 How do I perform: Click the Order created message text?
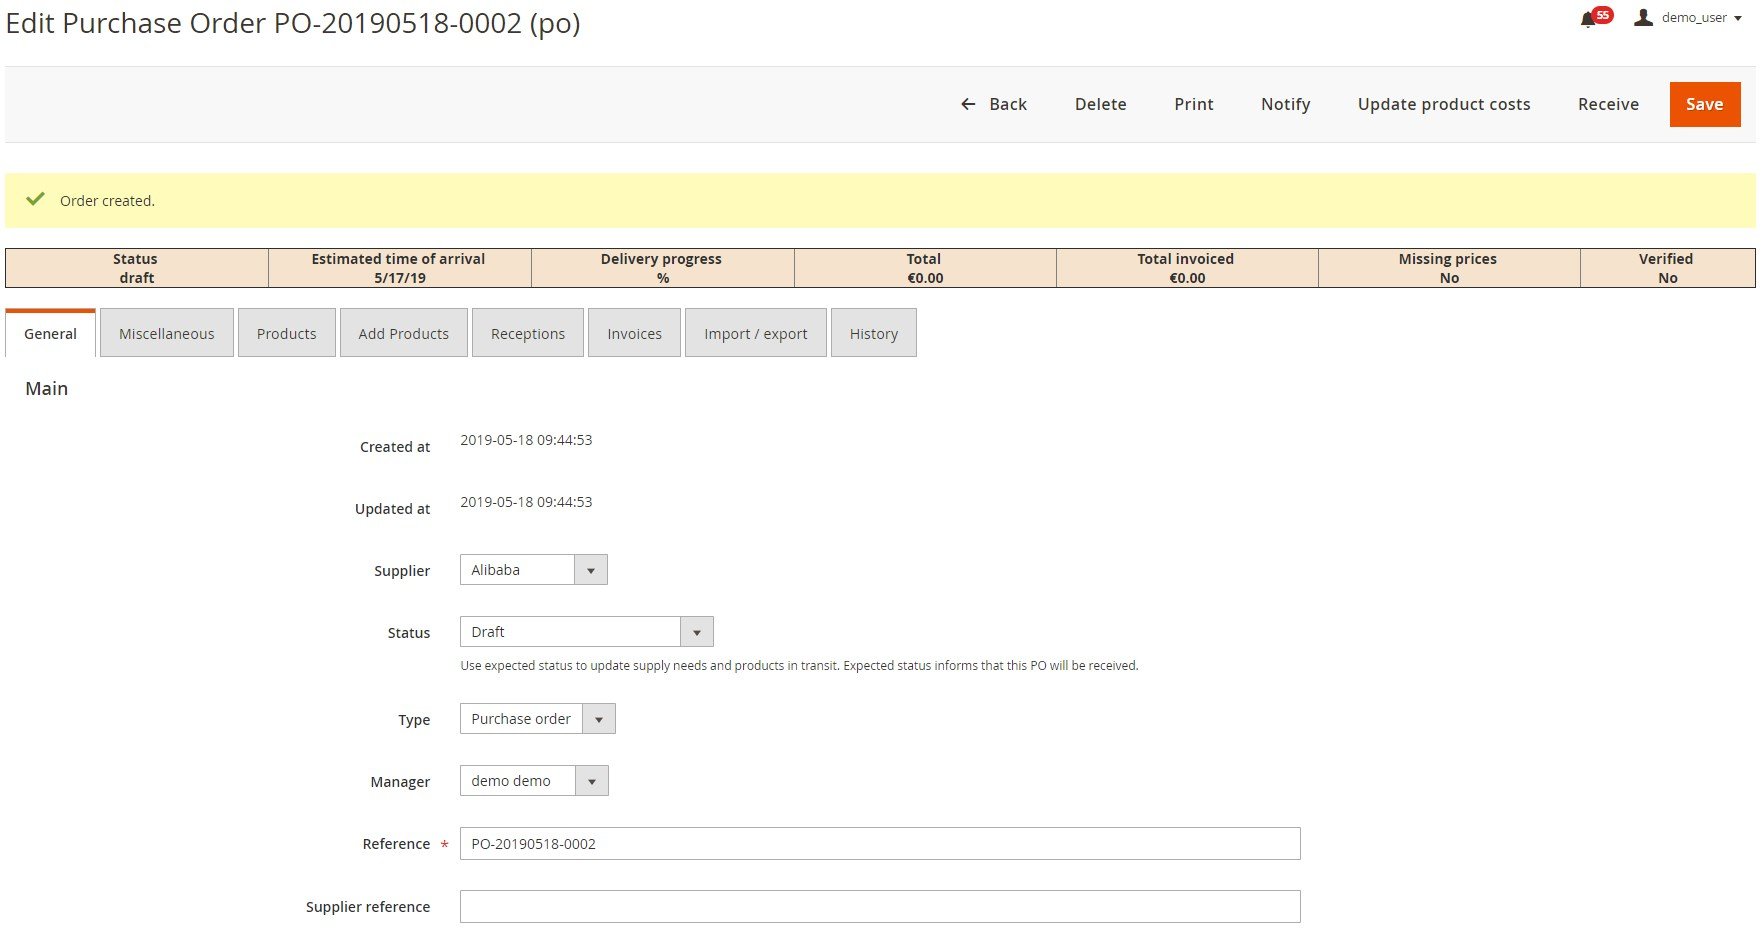107,201
